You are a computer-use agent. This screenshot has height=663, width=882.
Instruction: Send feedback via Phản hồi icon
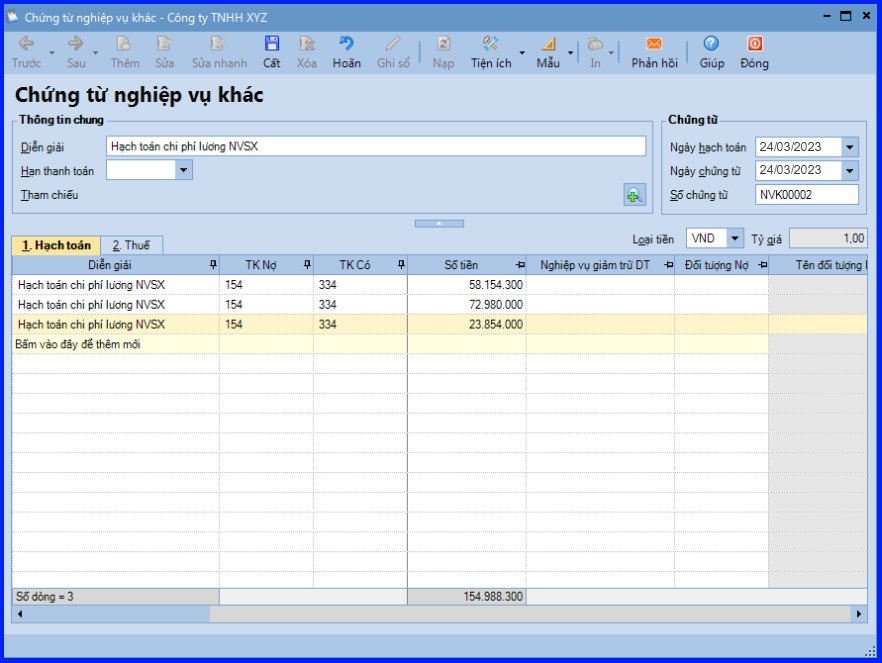[x=654, y=44]
